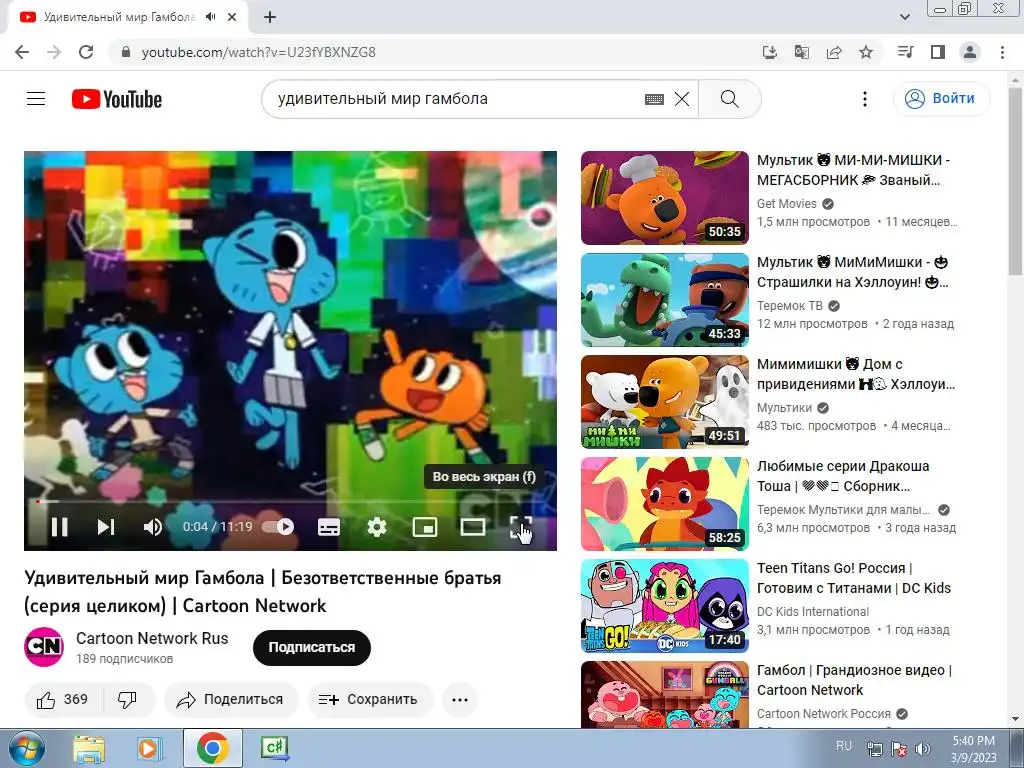Skip to next video
Viewport: 1024px width, 768px height.
(106, 527)
